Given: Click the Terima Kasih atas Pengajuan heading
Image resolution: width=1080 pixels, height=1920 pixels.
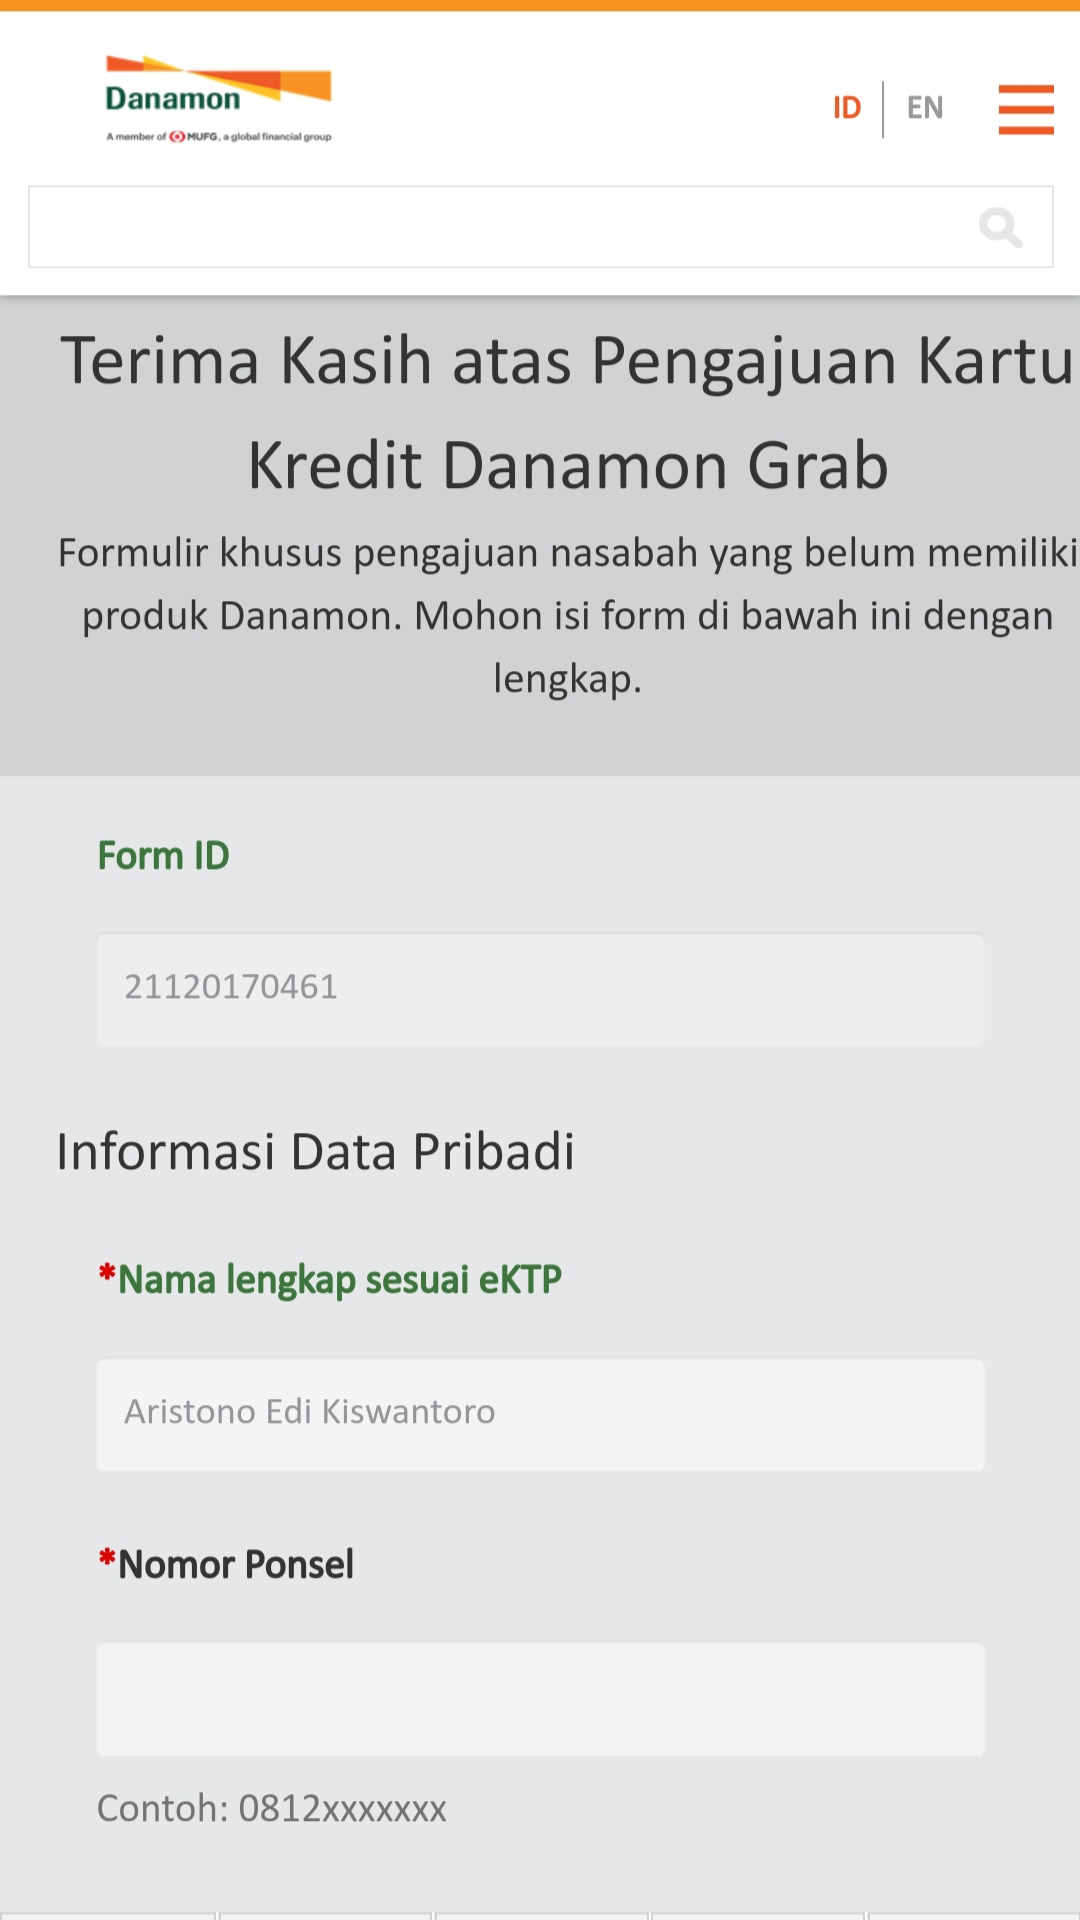Looking at the screenshot, I should [x=567, y=360].
